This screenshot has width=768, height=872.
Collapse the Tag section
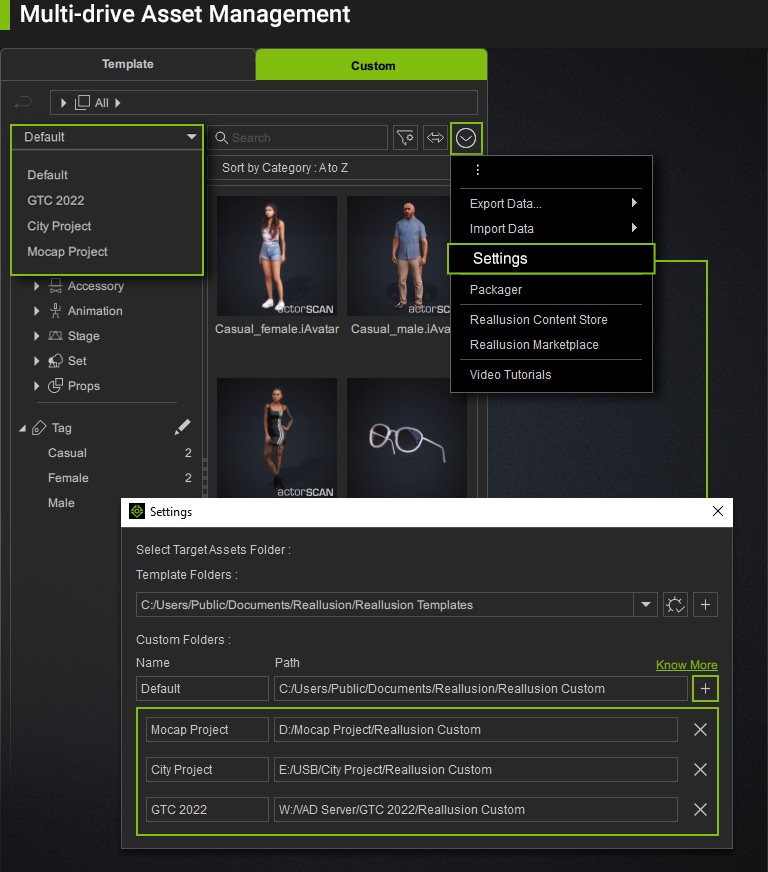point(22,428)
